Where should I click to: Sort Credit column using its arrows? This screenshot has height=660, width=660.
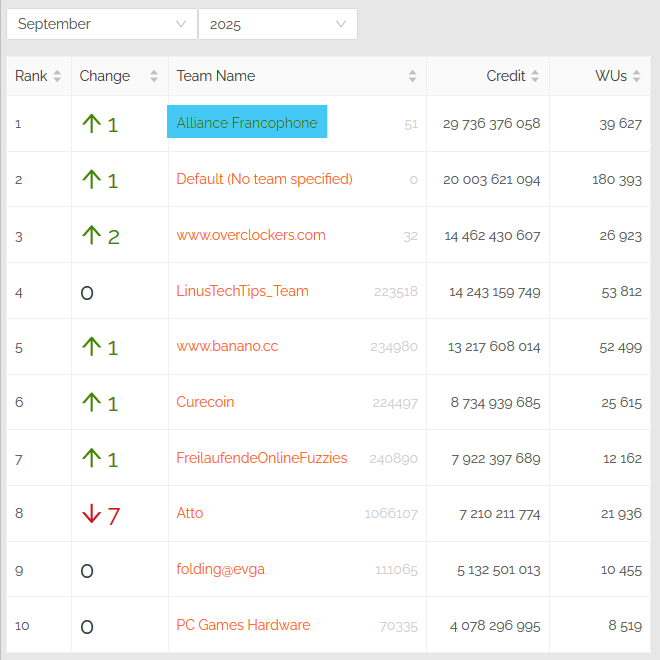click(x=535, y=76)
